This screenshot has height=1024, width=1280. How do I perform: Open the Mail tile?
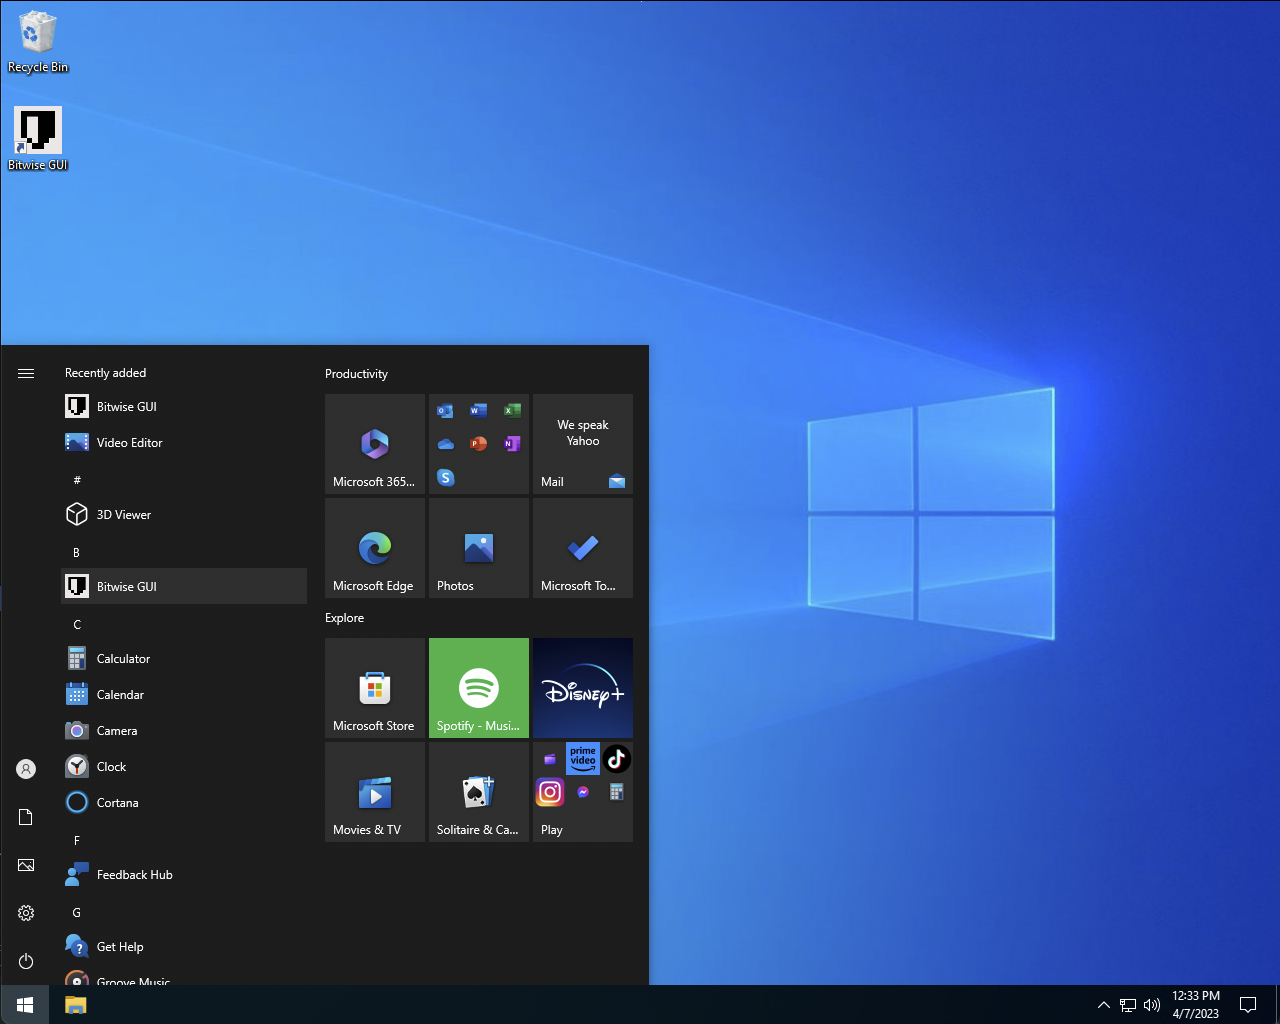pos(583,444)
